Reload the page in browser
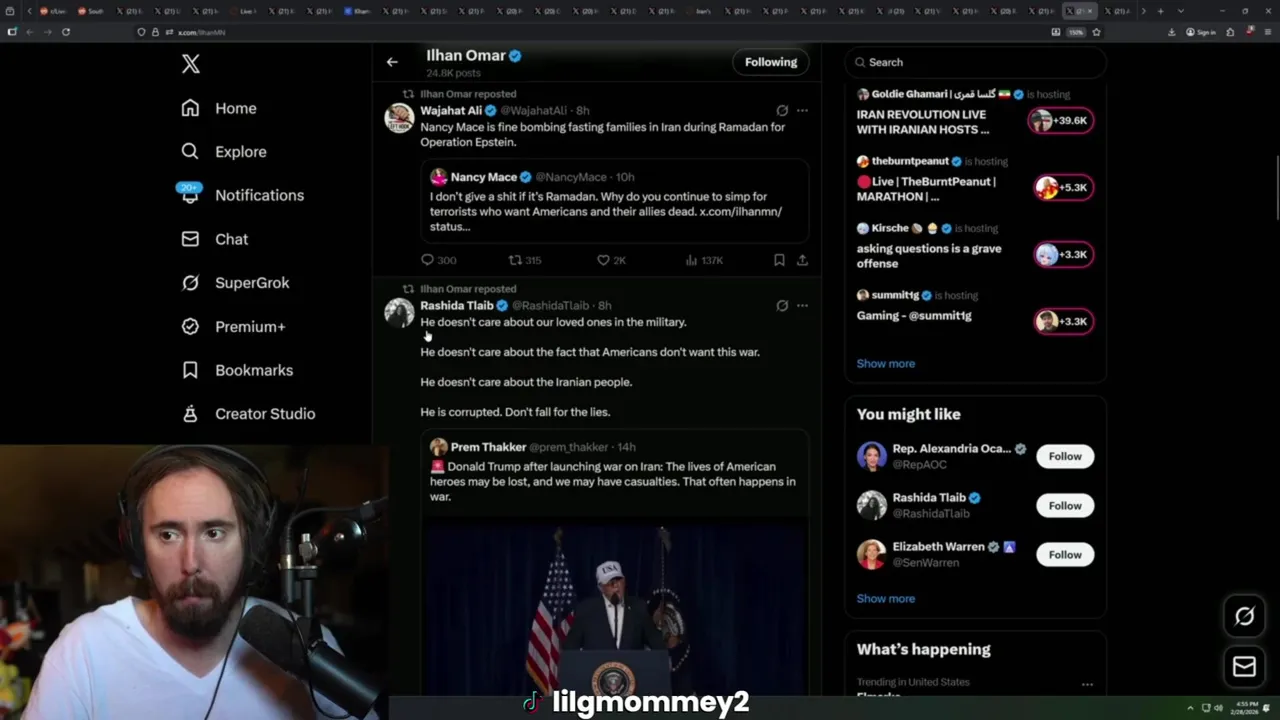 66,32
